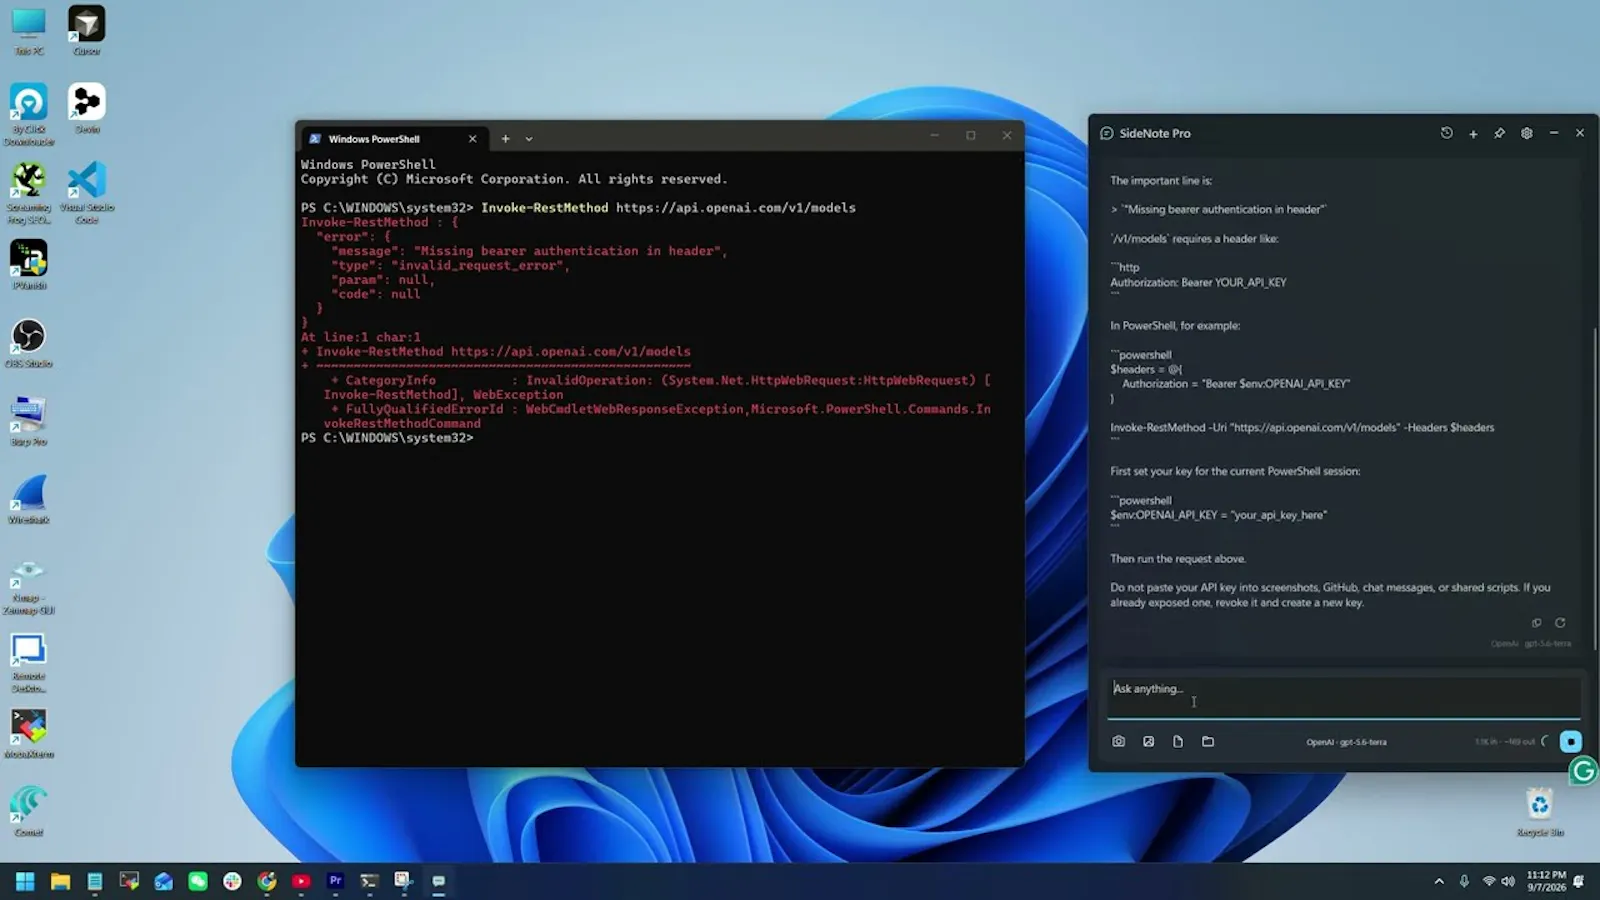Click the Invoke-RestMethod -Uri example line

point(1302,428)
